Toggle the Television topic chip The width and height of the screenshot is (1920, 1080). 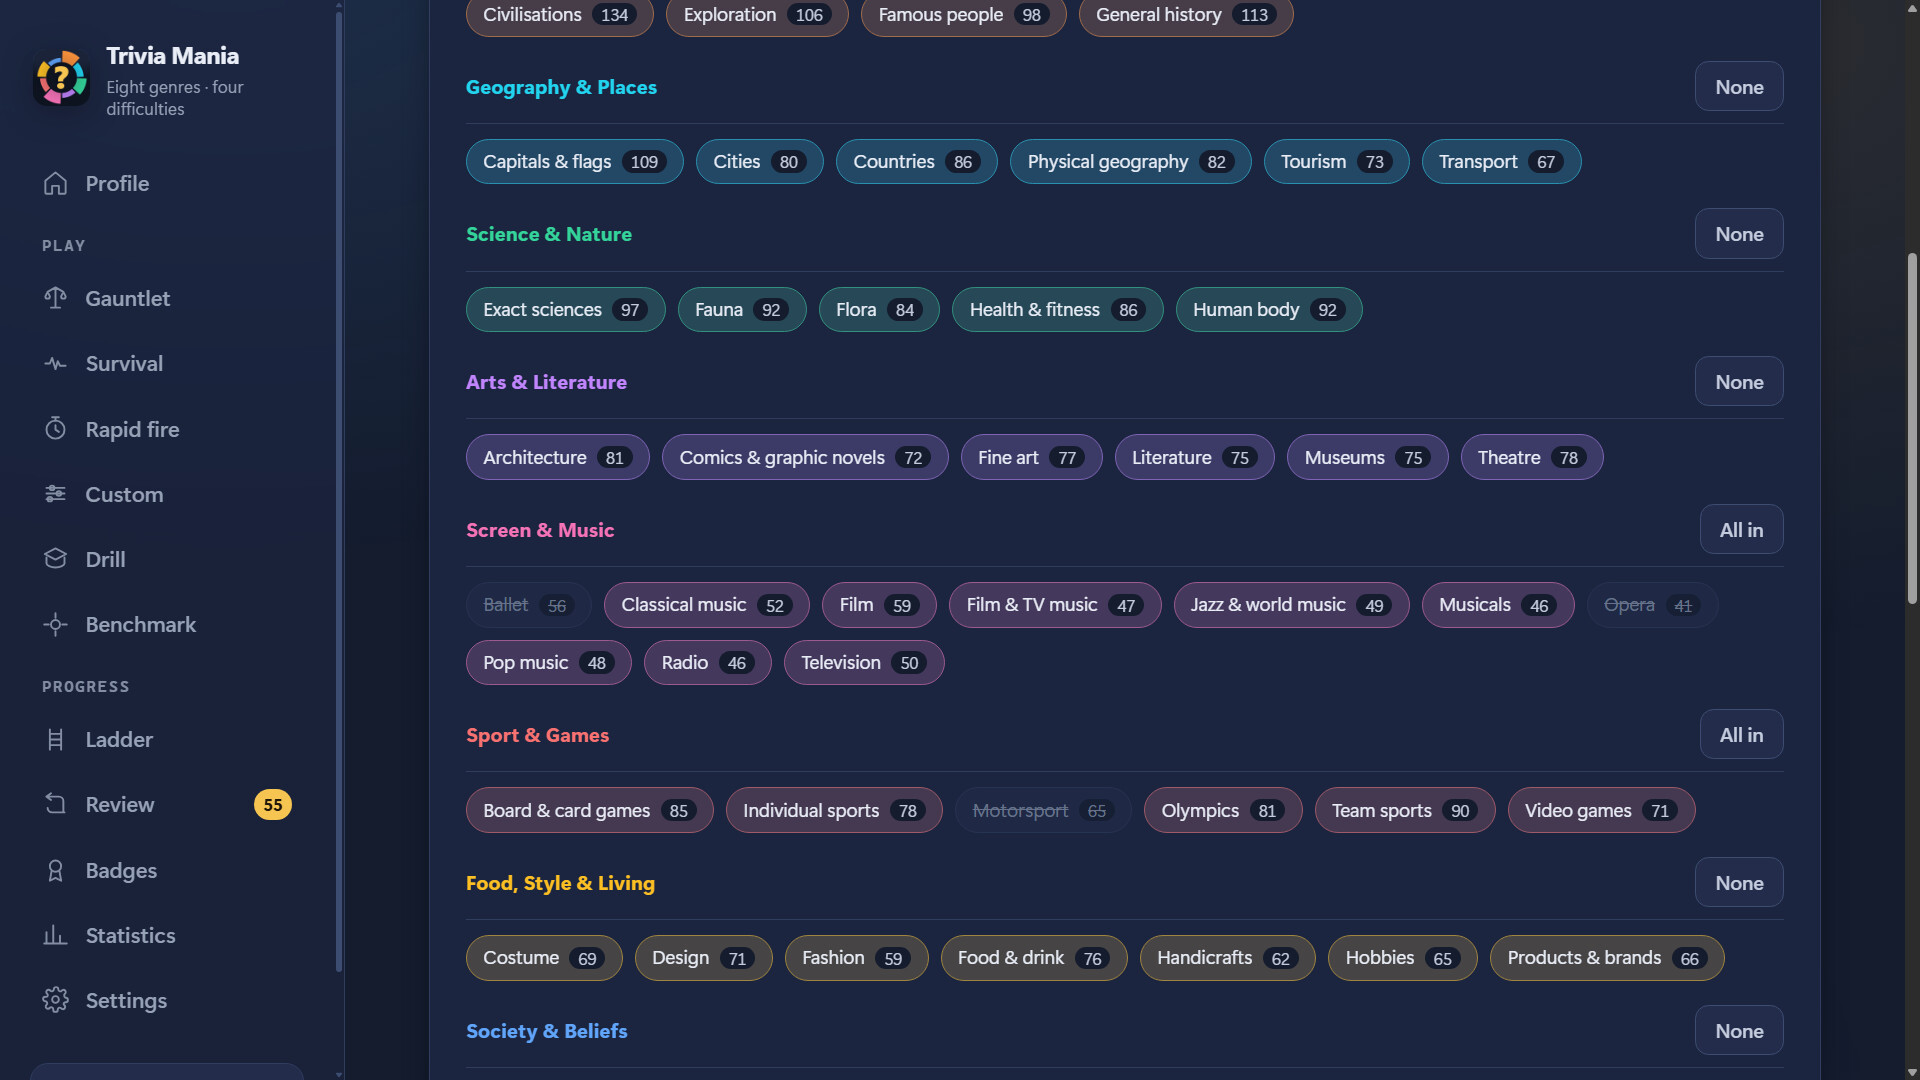[863, 663]
